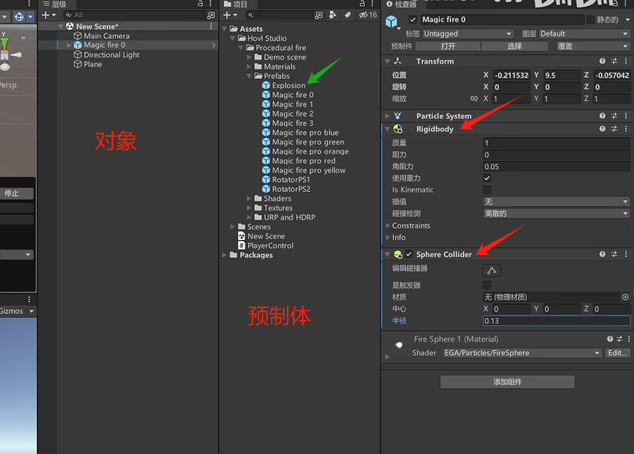Click the physics material object picker circle
Screen dimensions: 634x454
pyautogui.click(x=625, y=297)
